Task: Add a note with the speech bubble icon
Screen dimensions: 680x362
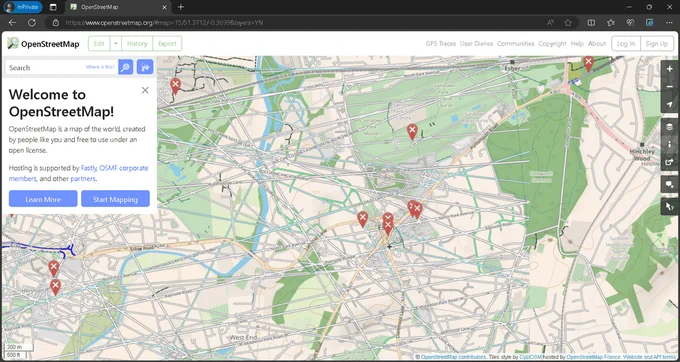Action: click(670, 184)
